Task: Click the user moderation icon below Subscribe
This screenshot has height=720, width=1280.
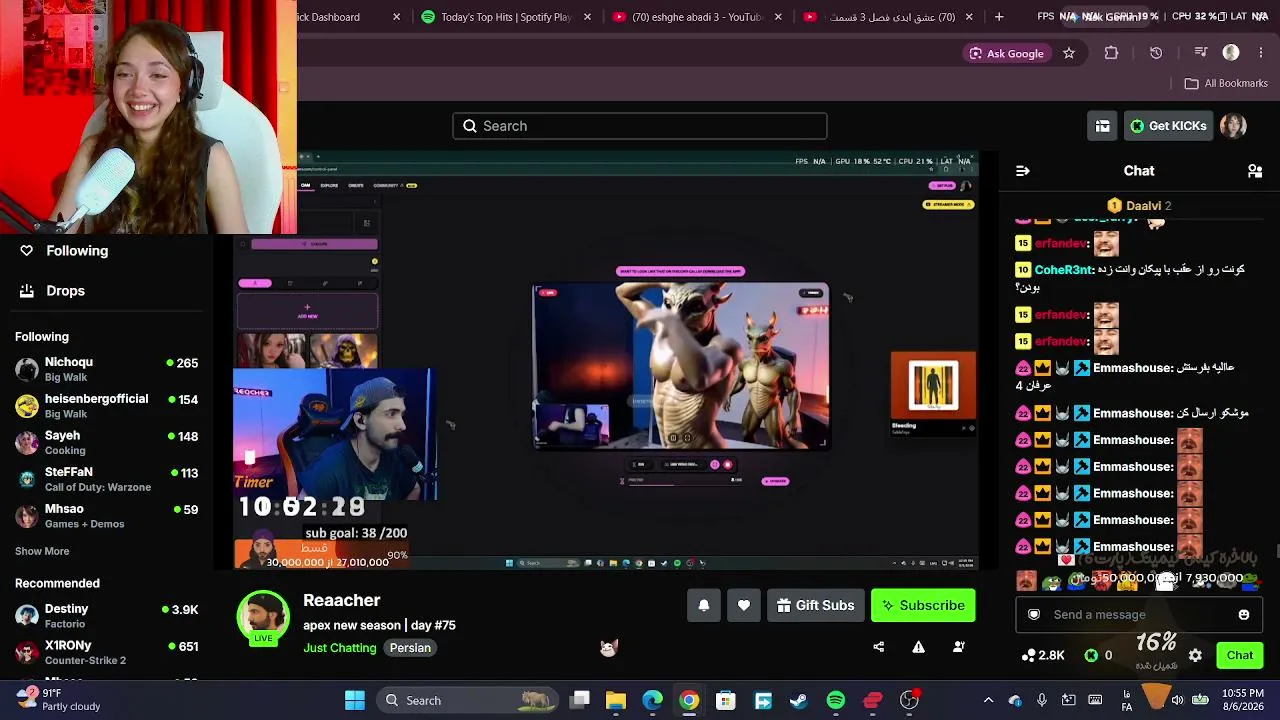Action: (x=958, y=647)
